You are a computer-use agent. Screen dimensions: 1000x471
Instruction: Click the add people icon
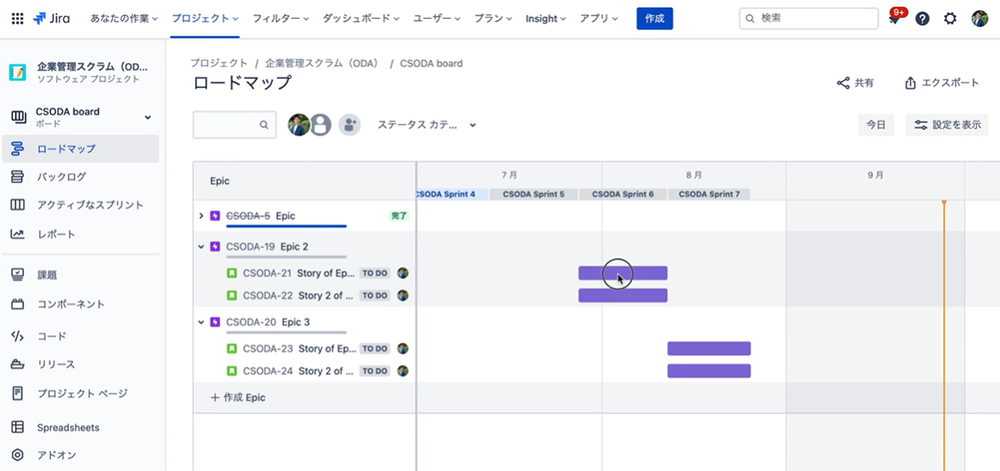tap(349, 125)
